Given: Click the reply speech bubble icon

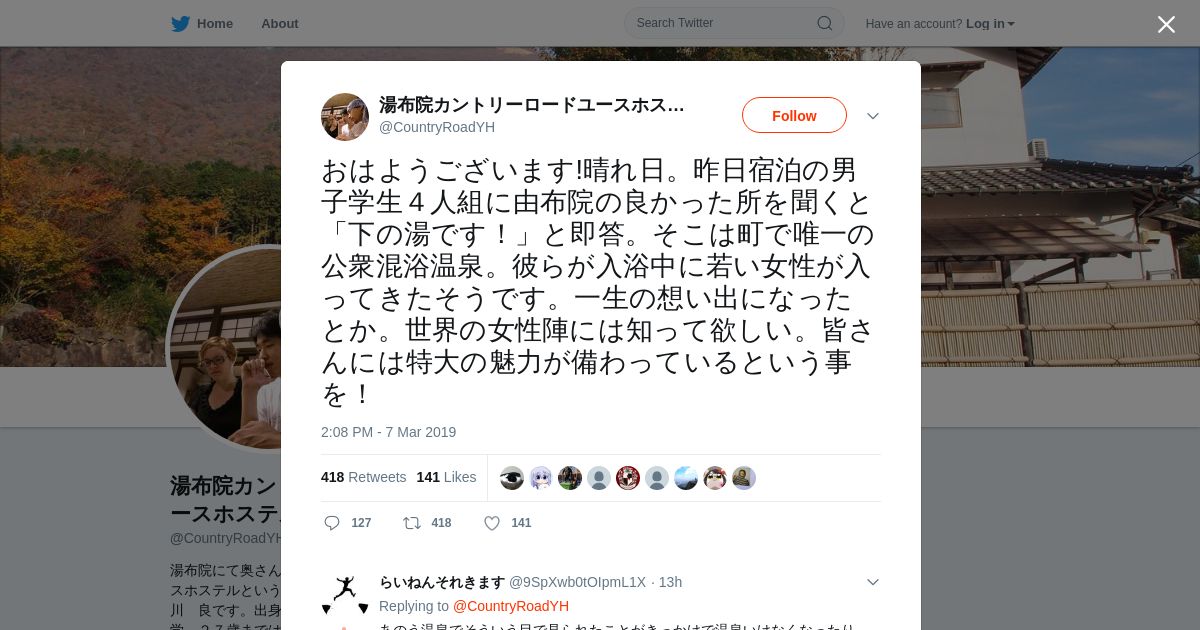Looking at the screenshot, I should [x=332, y=523].
